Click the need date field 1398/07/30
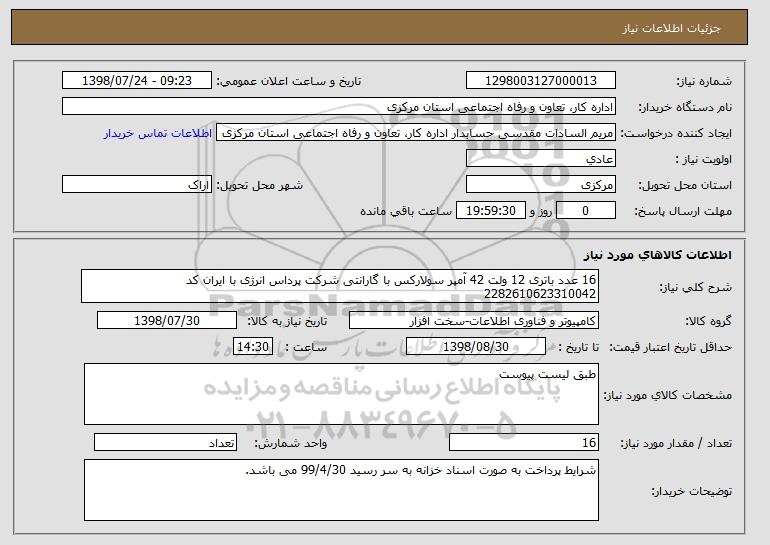770x545 pixels. pyautogui.click(x=167, y=321)
